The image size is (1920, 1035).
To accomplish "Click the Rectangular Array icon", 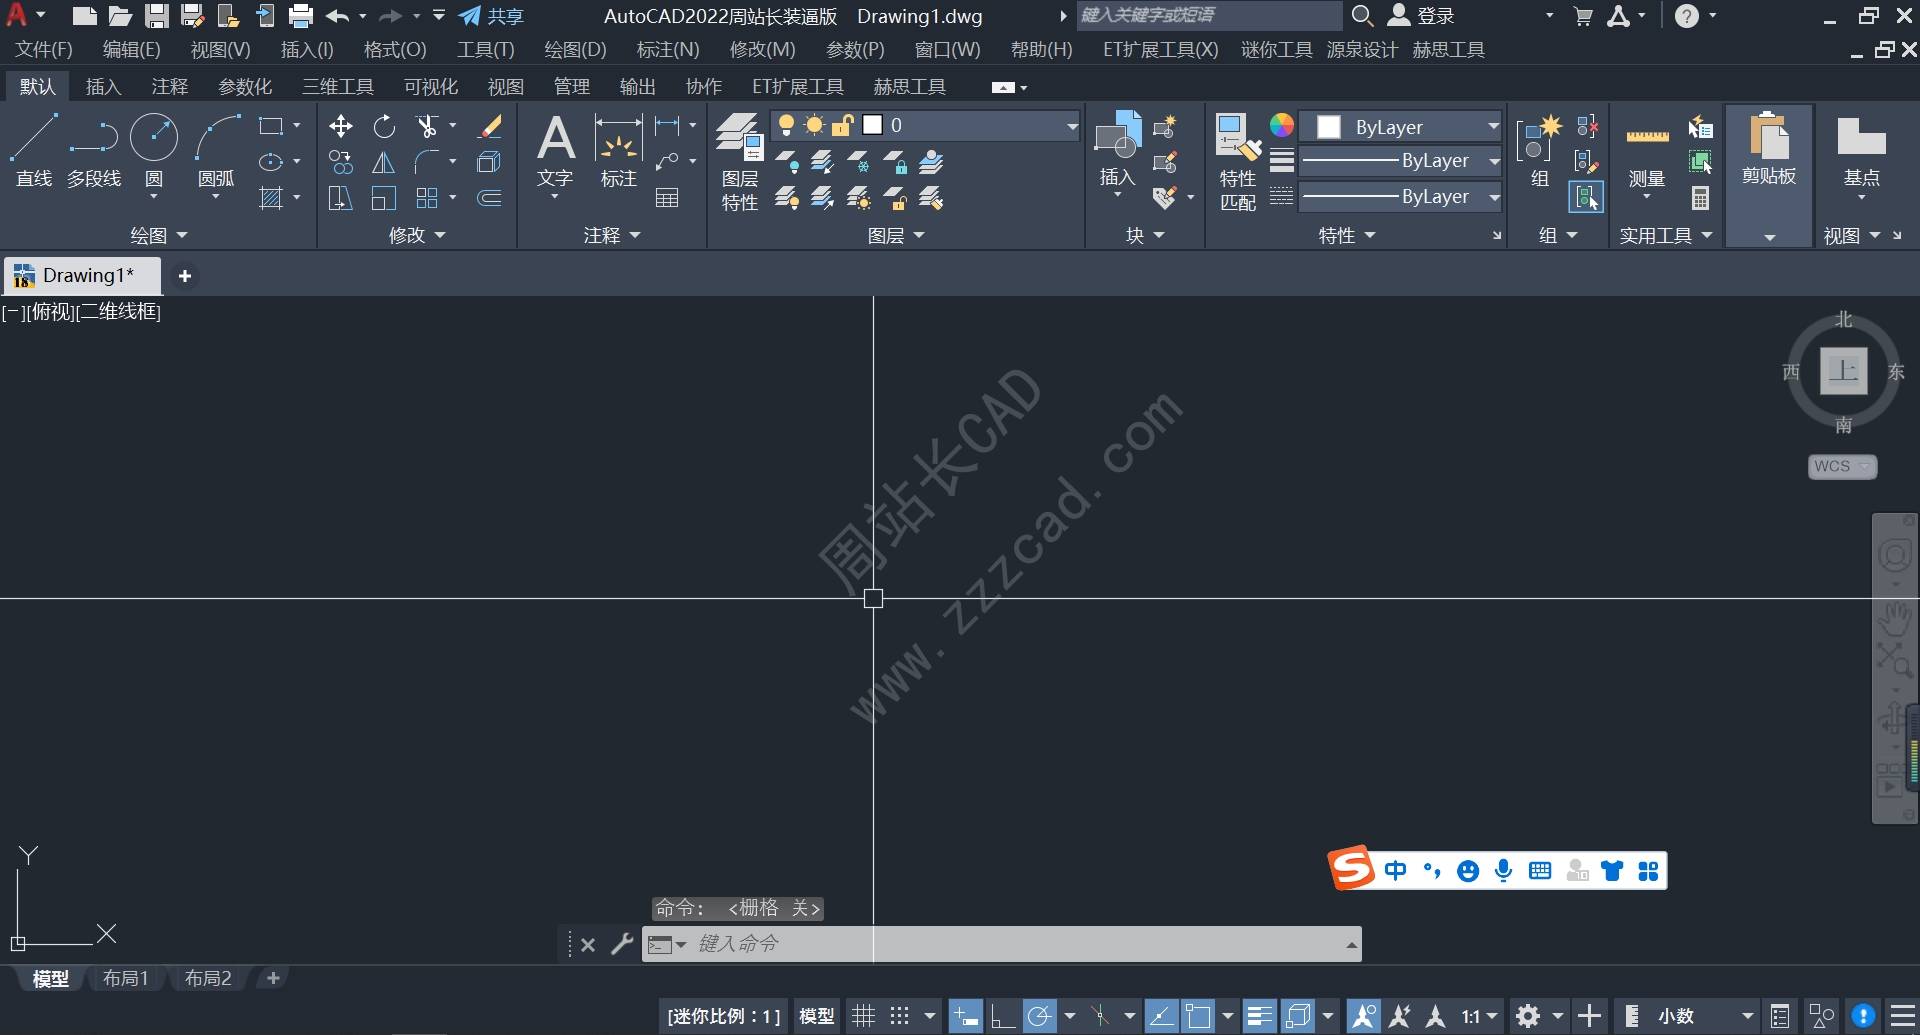I will 427,198.
